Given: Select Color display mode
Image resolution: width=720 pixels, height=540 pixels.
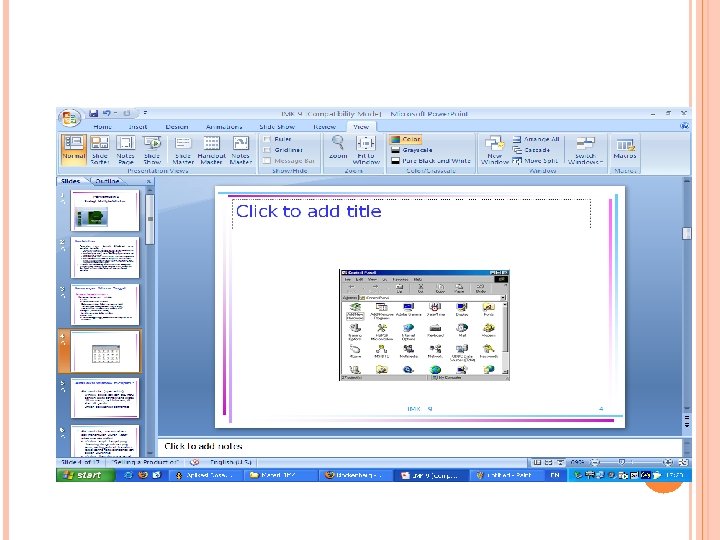Looking at the screenshot, I should pos(406,139).
